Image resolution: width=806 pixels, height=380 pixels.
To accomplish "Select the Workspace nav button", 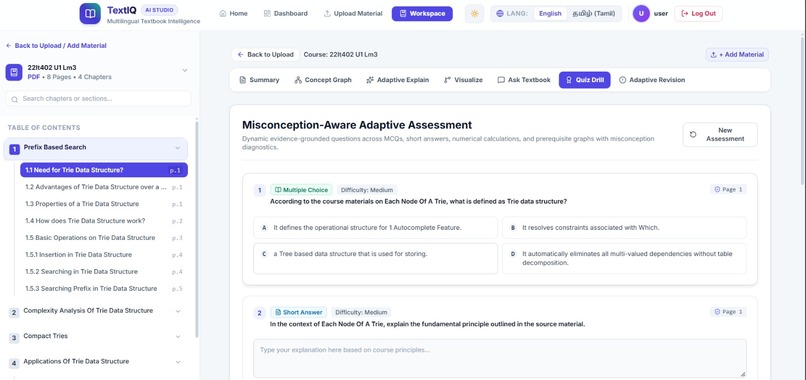I will [x=422, y=14].
